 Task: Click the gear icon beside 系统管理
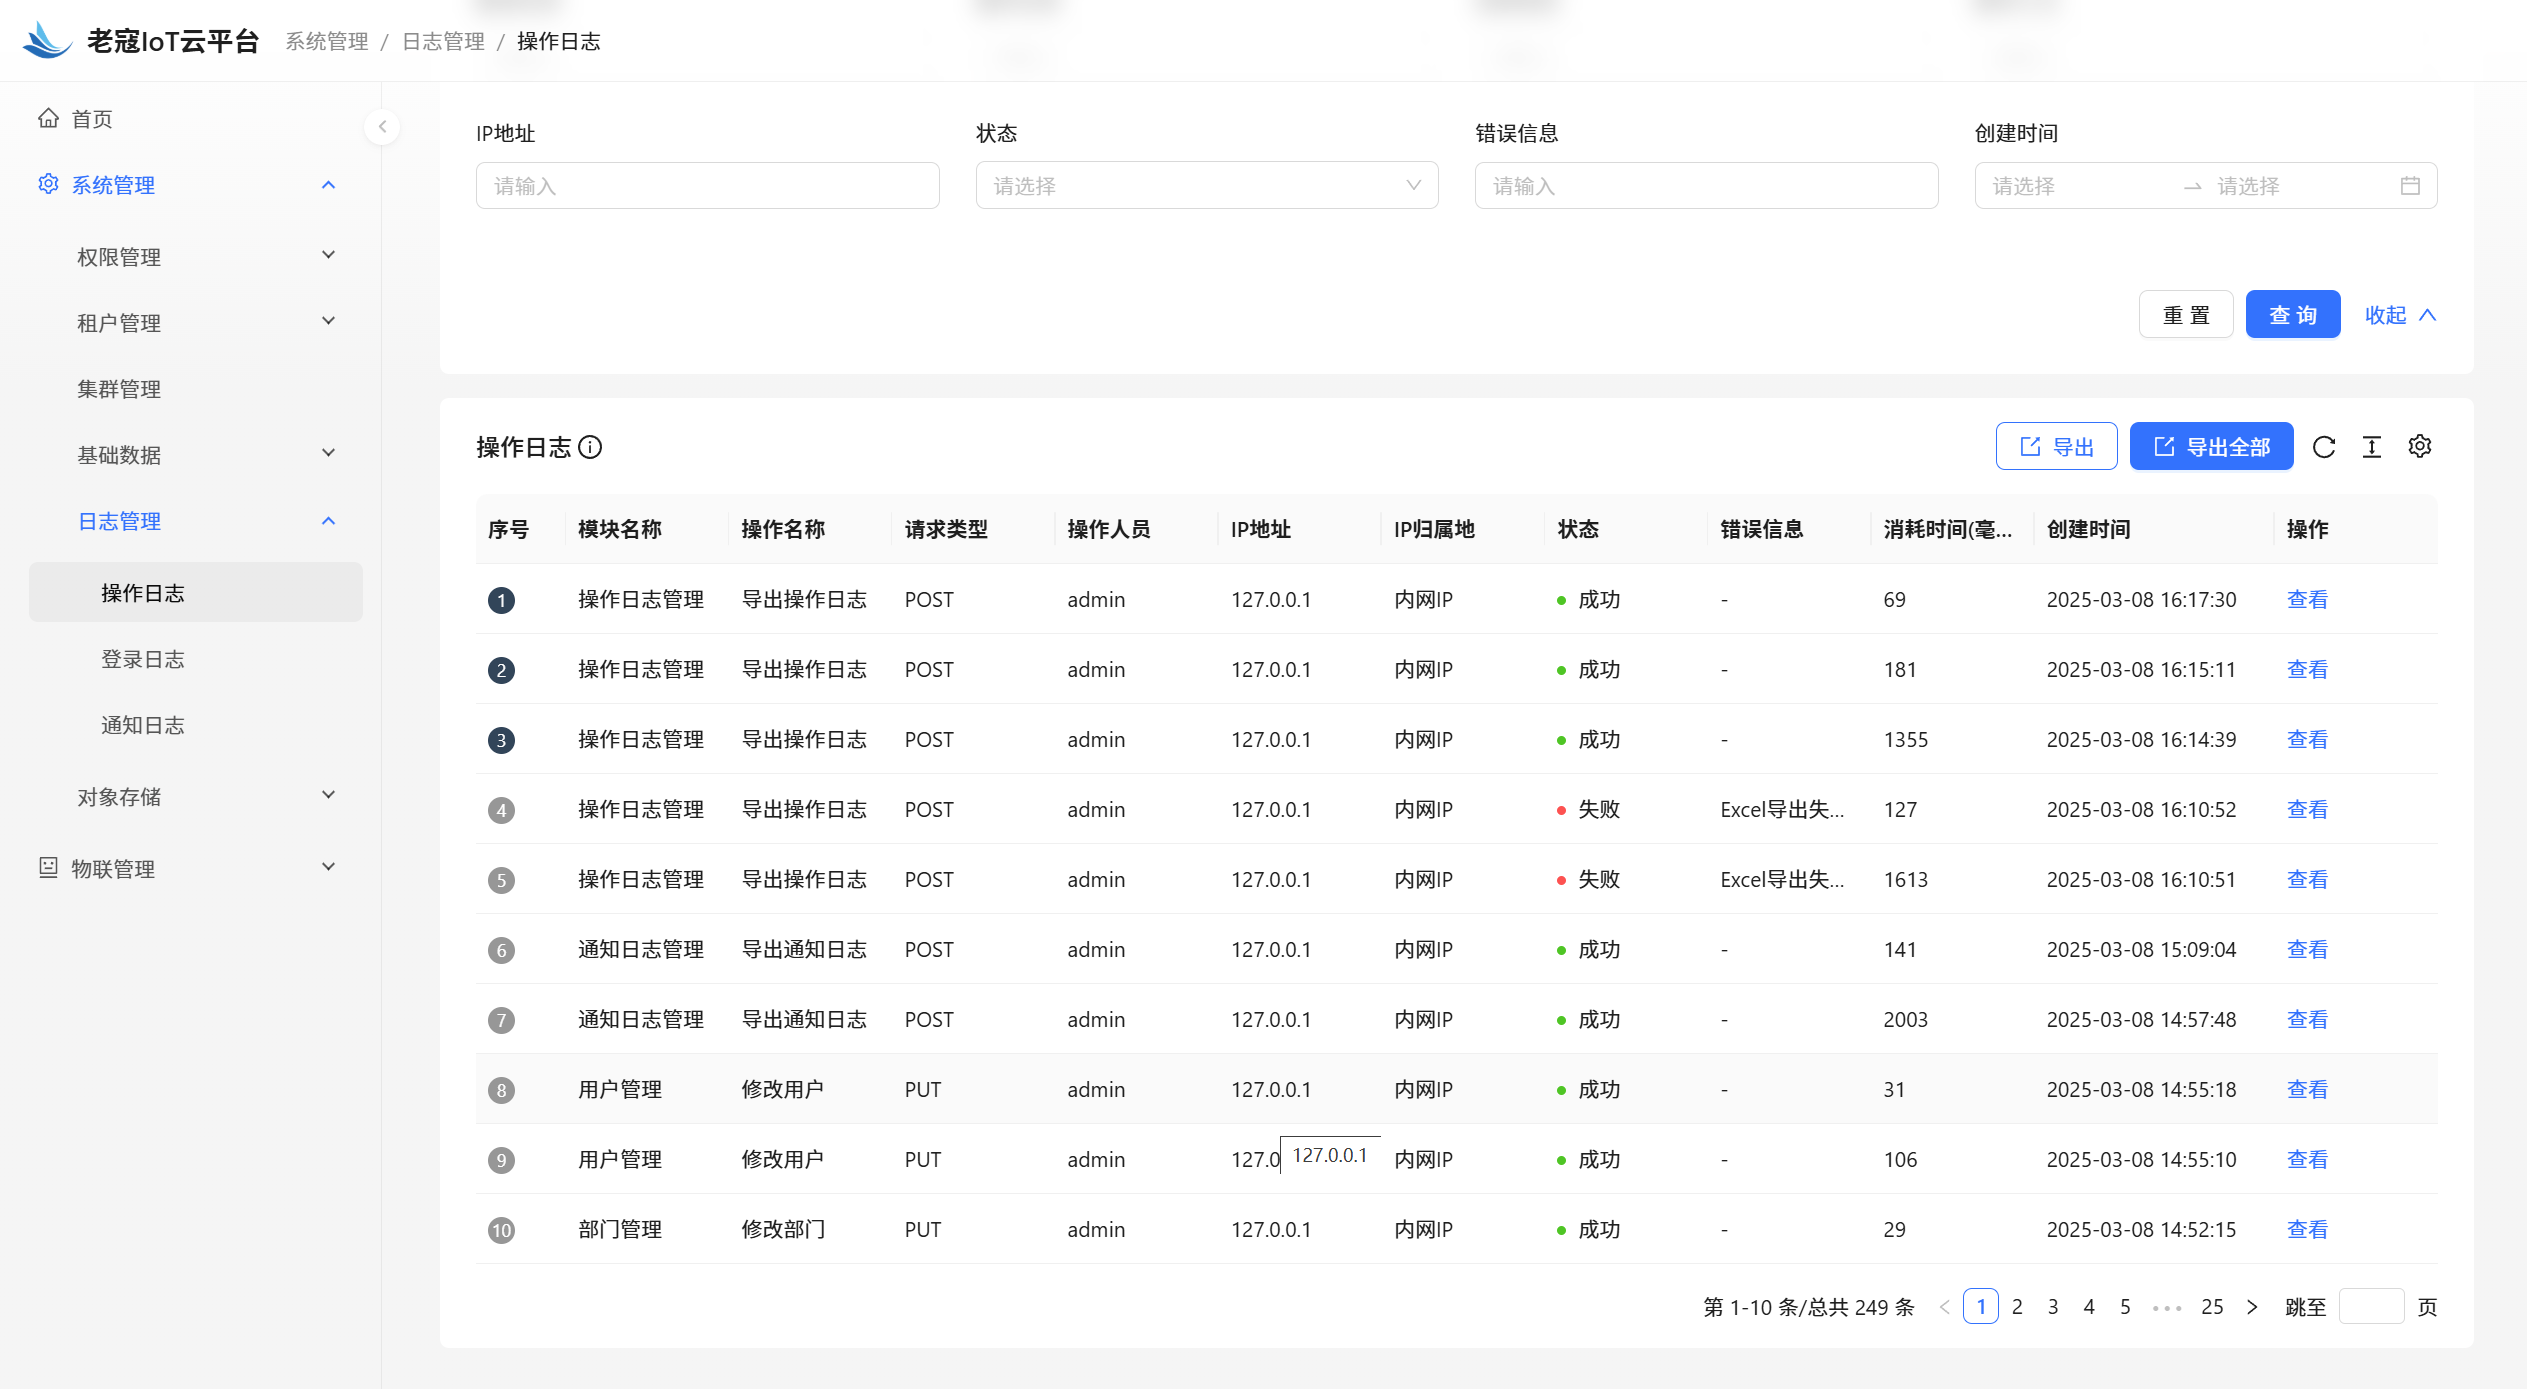pos(48,184)
